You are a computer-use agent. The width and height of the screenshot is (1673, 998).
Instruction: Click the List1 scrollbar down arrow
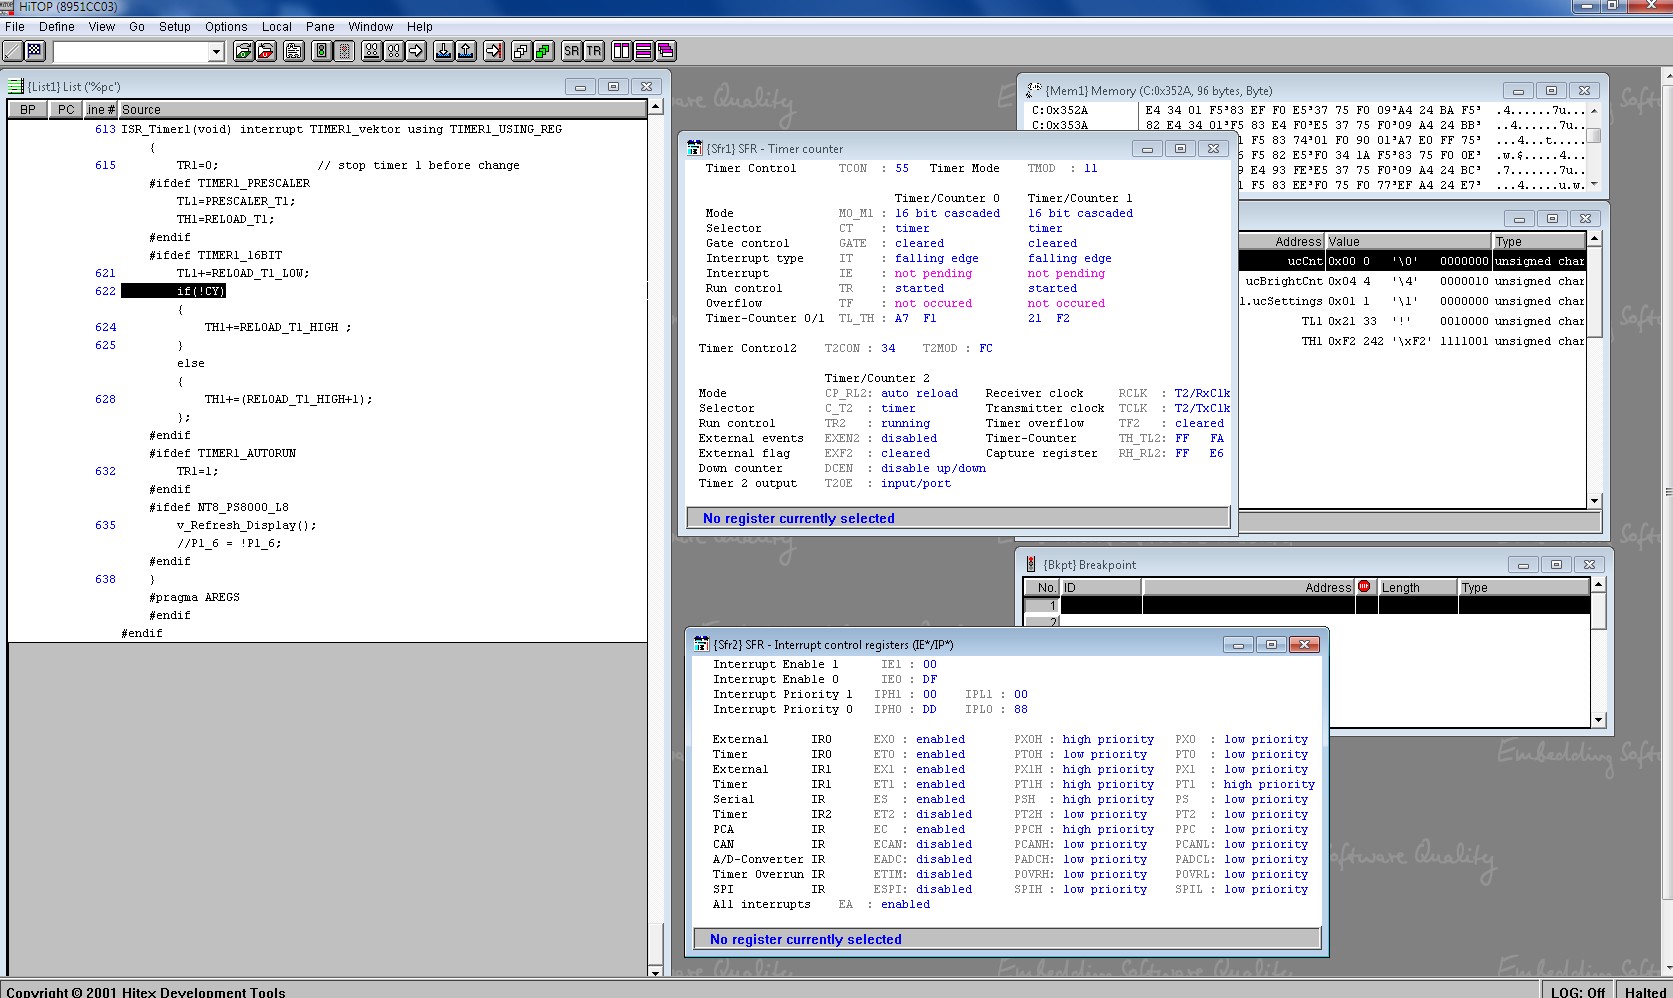pos(656,971)
